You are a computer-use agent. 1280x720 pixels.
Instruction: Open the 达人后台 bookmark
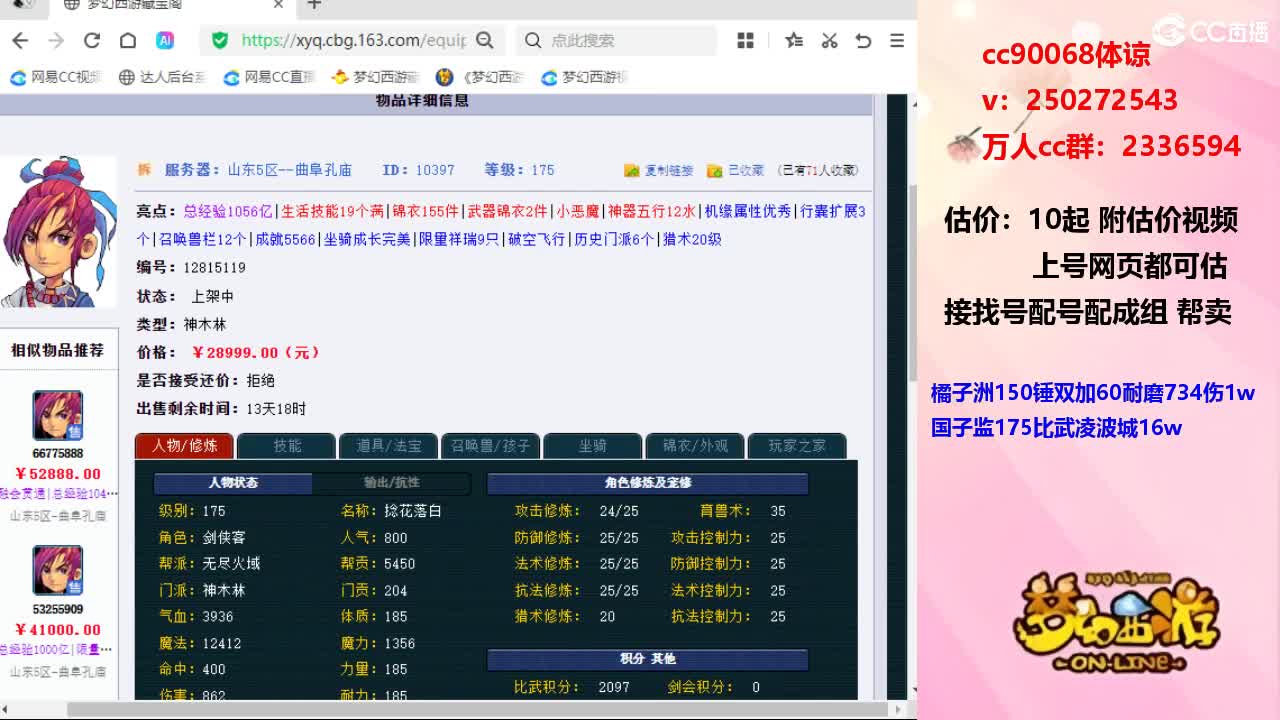[162, 77]
